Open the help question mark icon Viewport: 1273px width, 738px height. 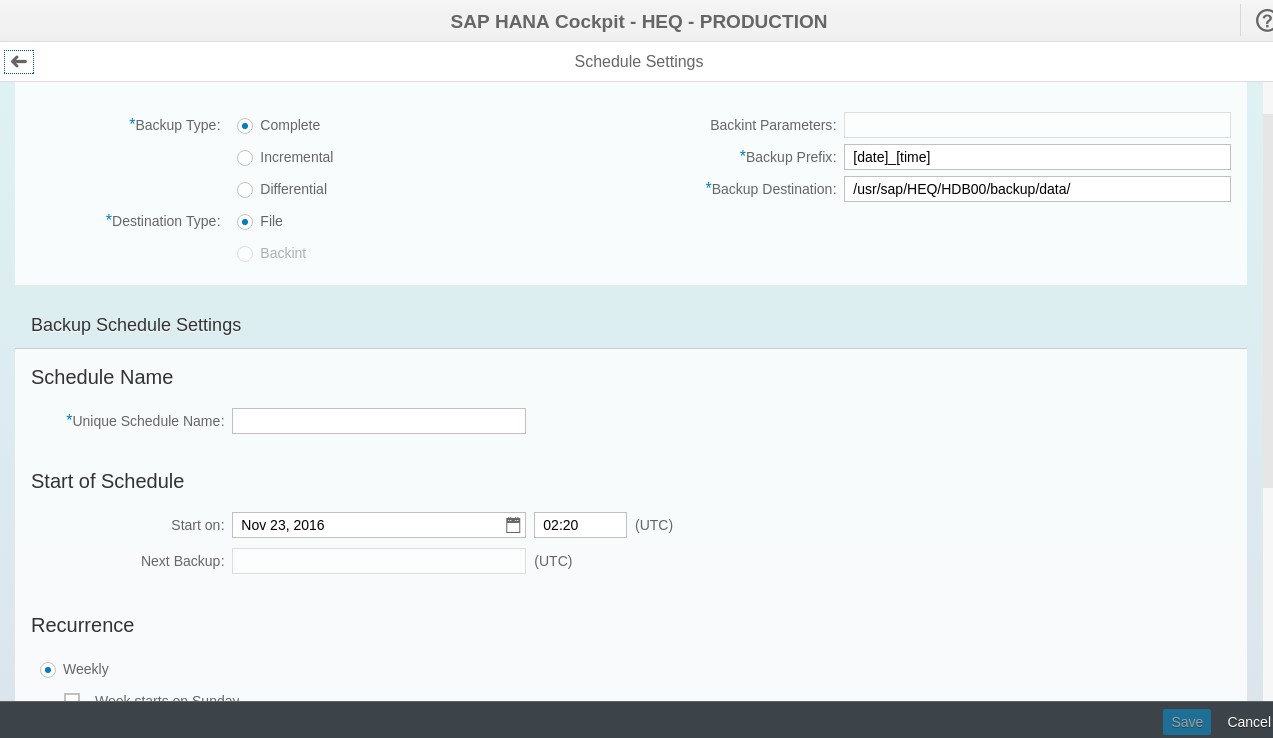point(1264,21)
